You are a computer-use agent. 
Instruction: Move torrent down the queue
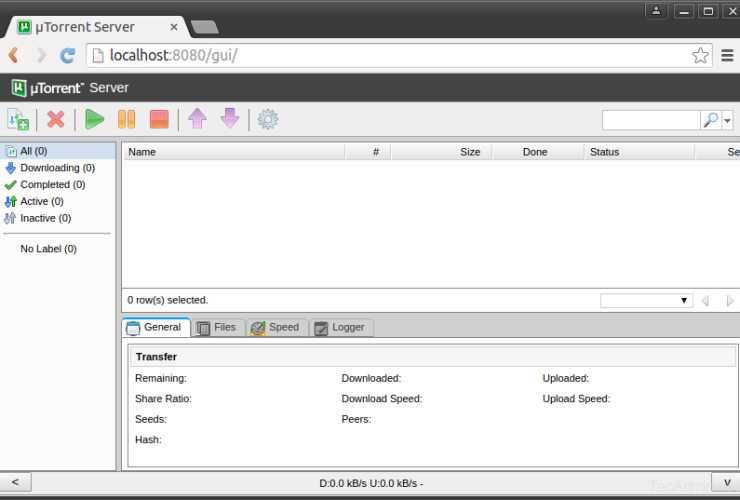[x=230, y=120]
